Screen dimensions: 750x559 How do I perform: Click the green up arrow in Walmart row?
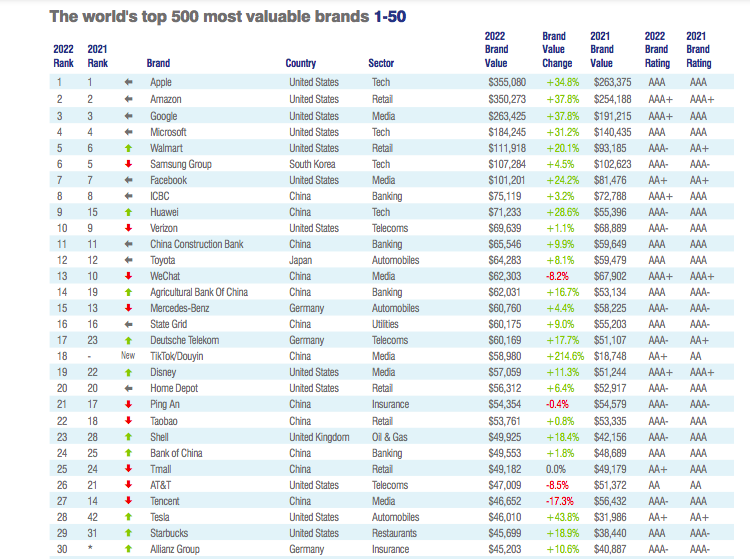click(x=128, y=148)
